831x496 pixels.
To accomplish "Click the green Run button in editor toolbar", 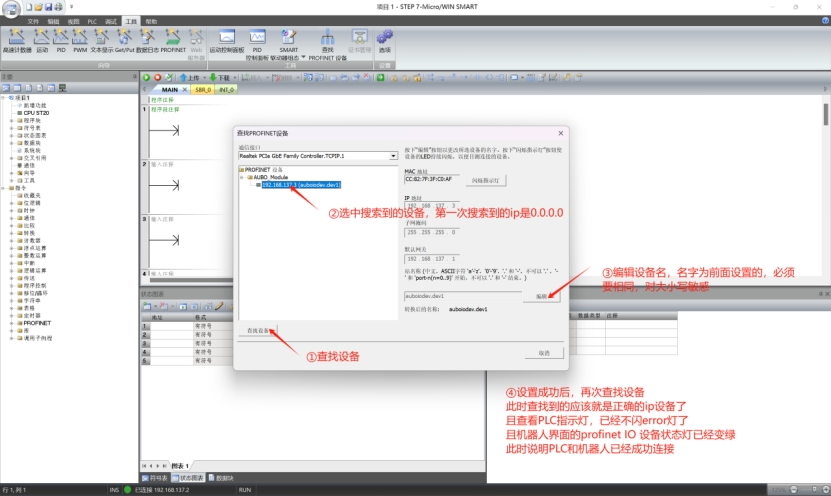I will [146, 77].
